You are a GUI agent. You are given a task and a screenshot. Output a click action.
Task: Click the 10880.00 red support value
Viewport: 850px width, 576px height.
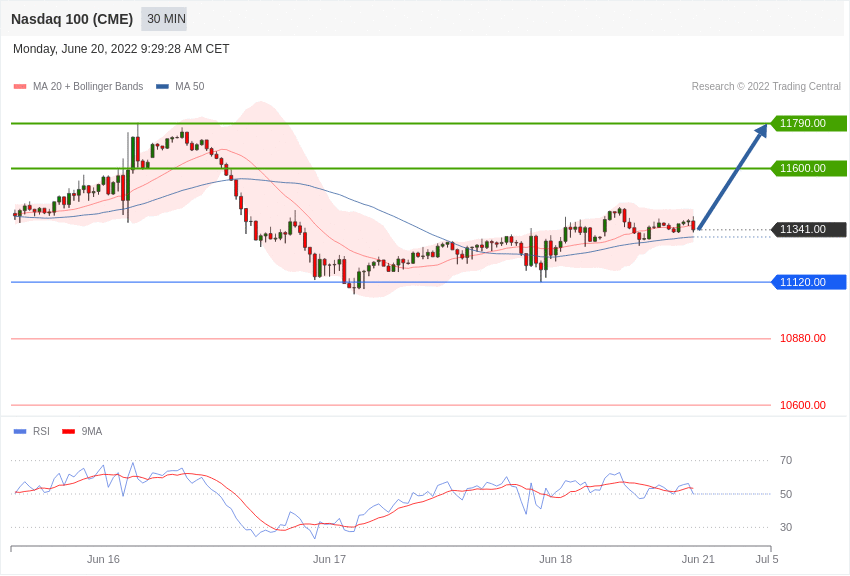(x=803, y=339)
